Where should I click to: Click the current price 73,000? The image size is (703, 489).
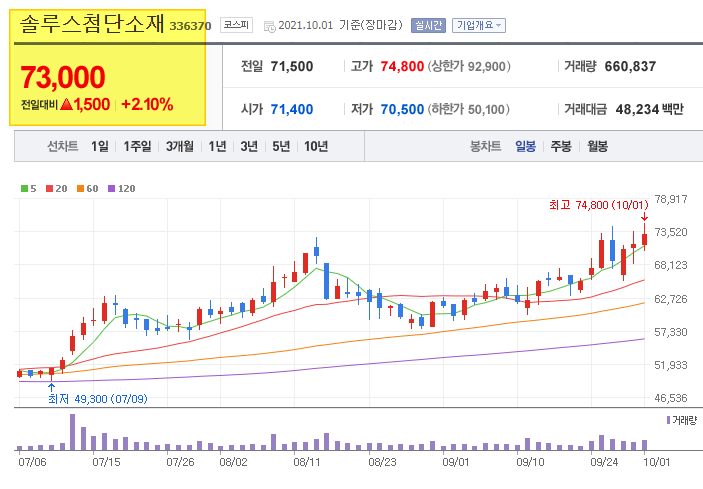click(63, 77)
